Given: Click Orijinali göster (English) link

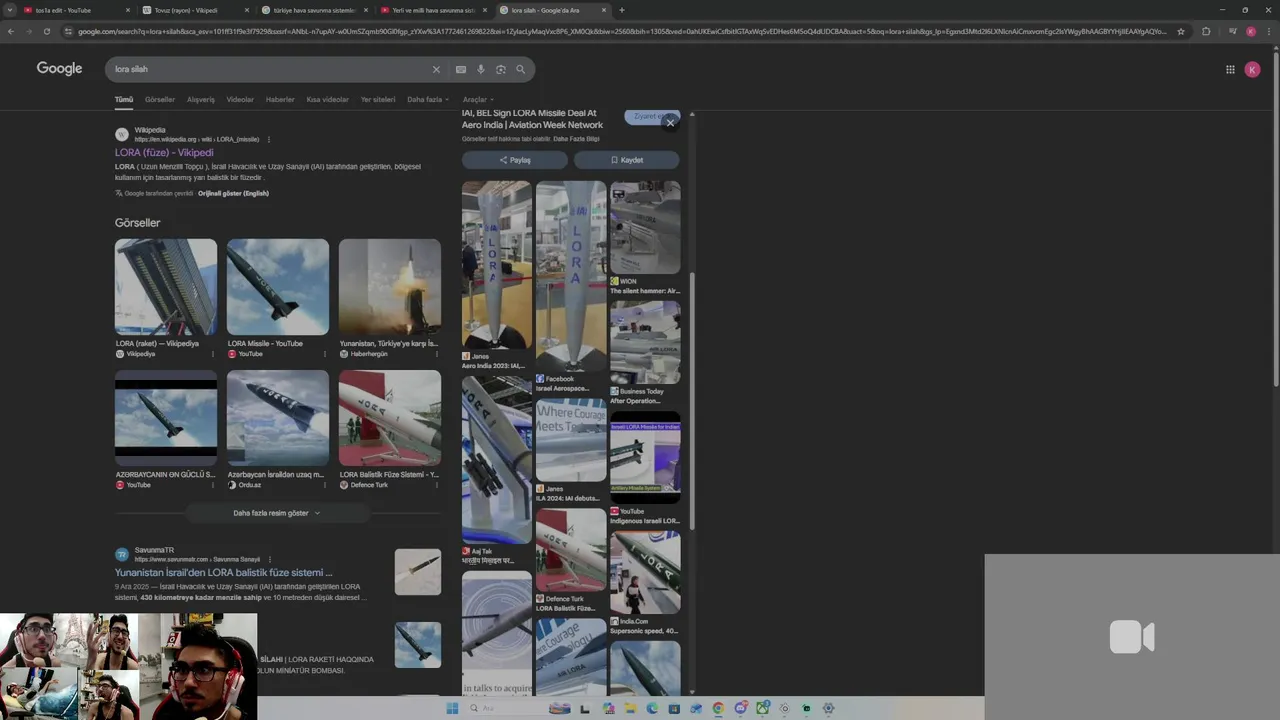Looking at the screenshot, I should coord(233,193).
